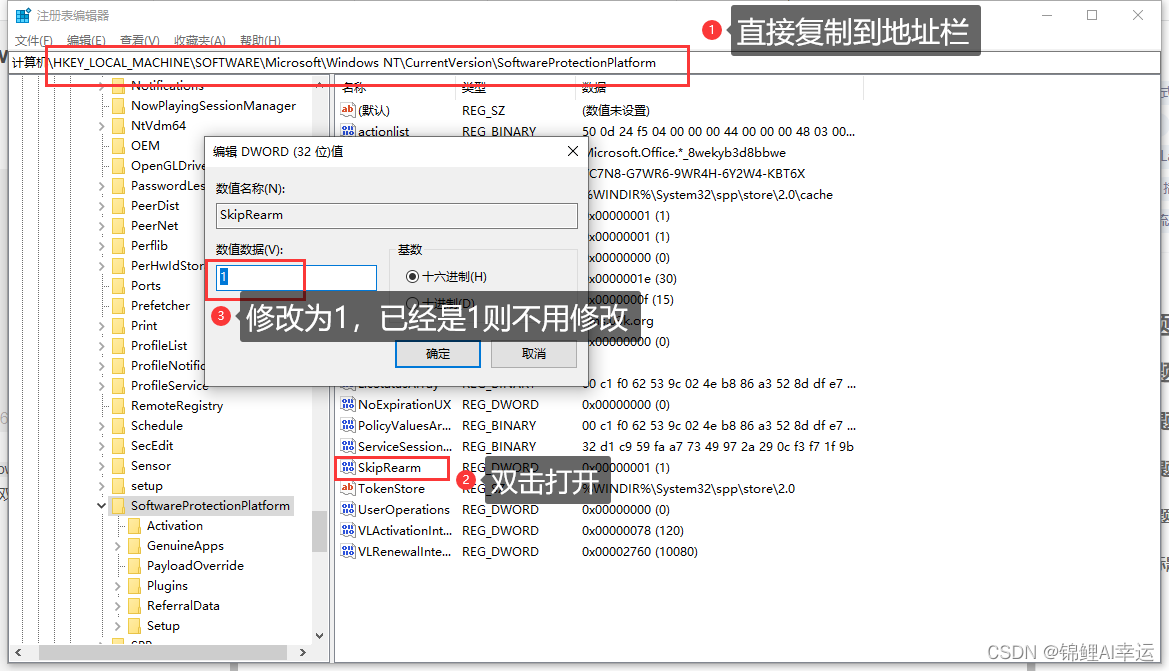The height and width of the screenshot is (671, 1169).
Task: Click the UserOperations DWORD icon
Action: coord(347,509)
